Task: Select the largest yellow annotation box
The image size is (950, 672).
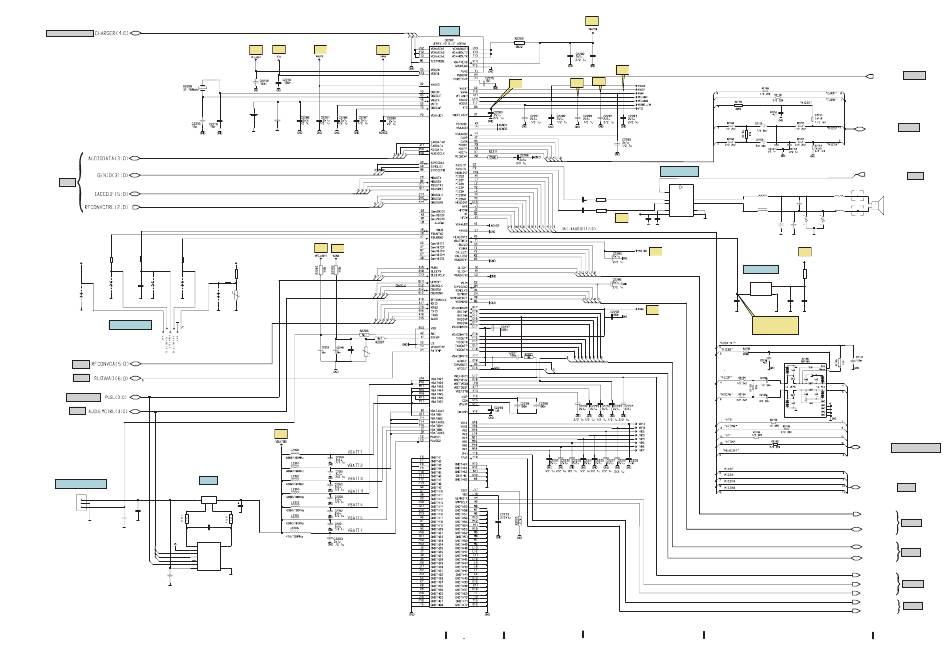Action: 775,325
